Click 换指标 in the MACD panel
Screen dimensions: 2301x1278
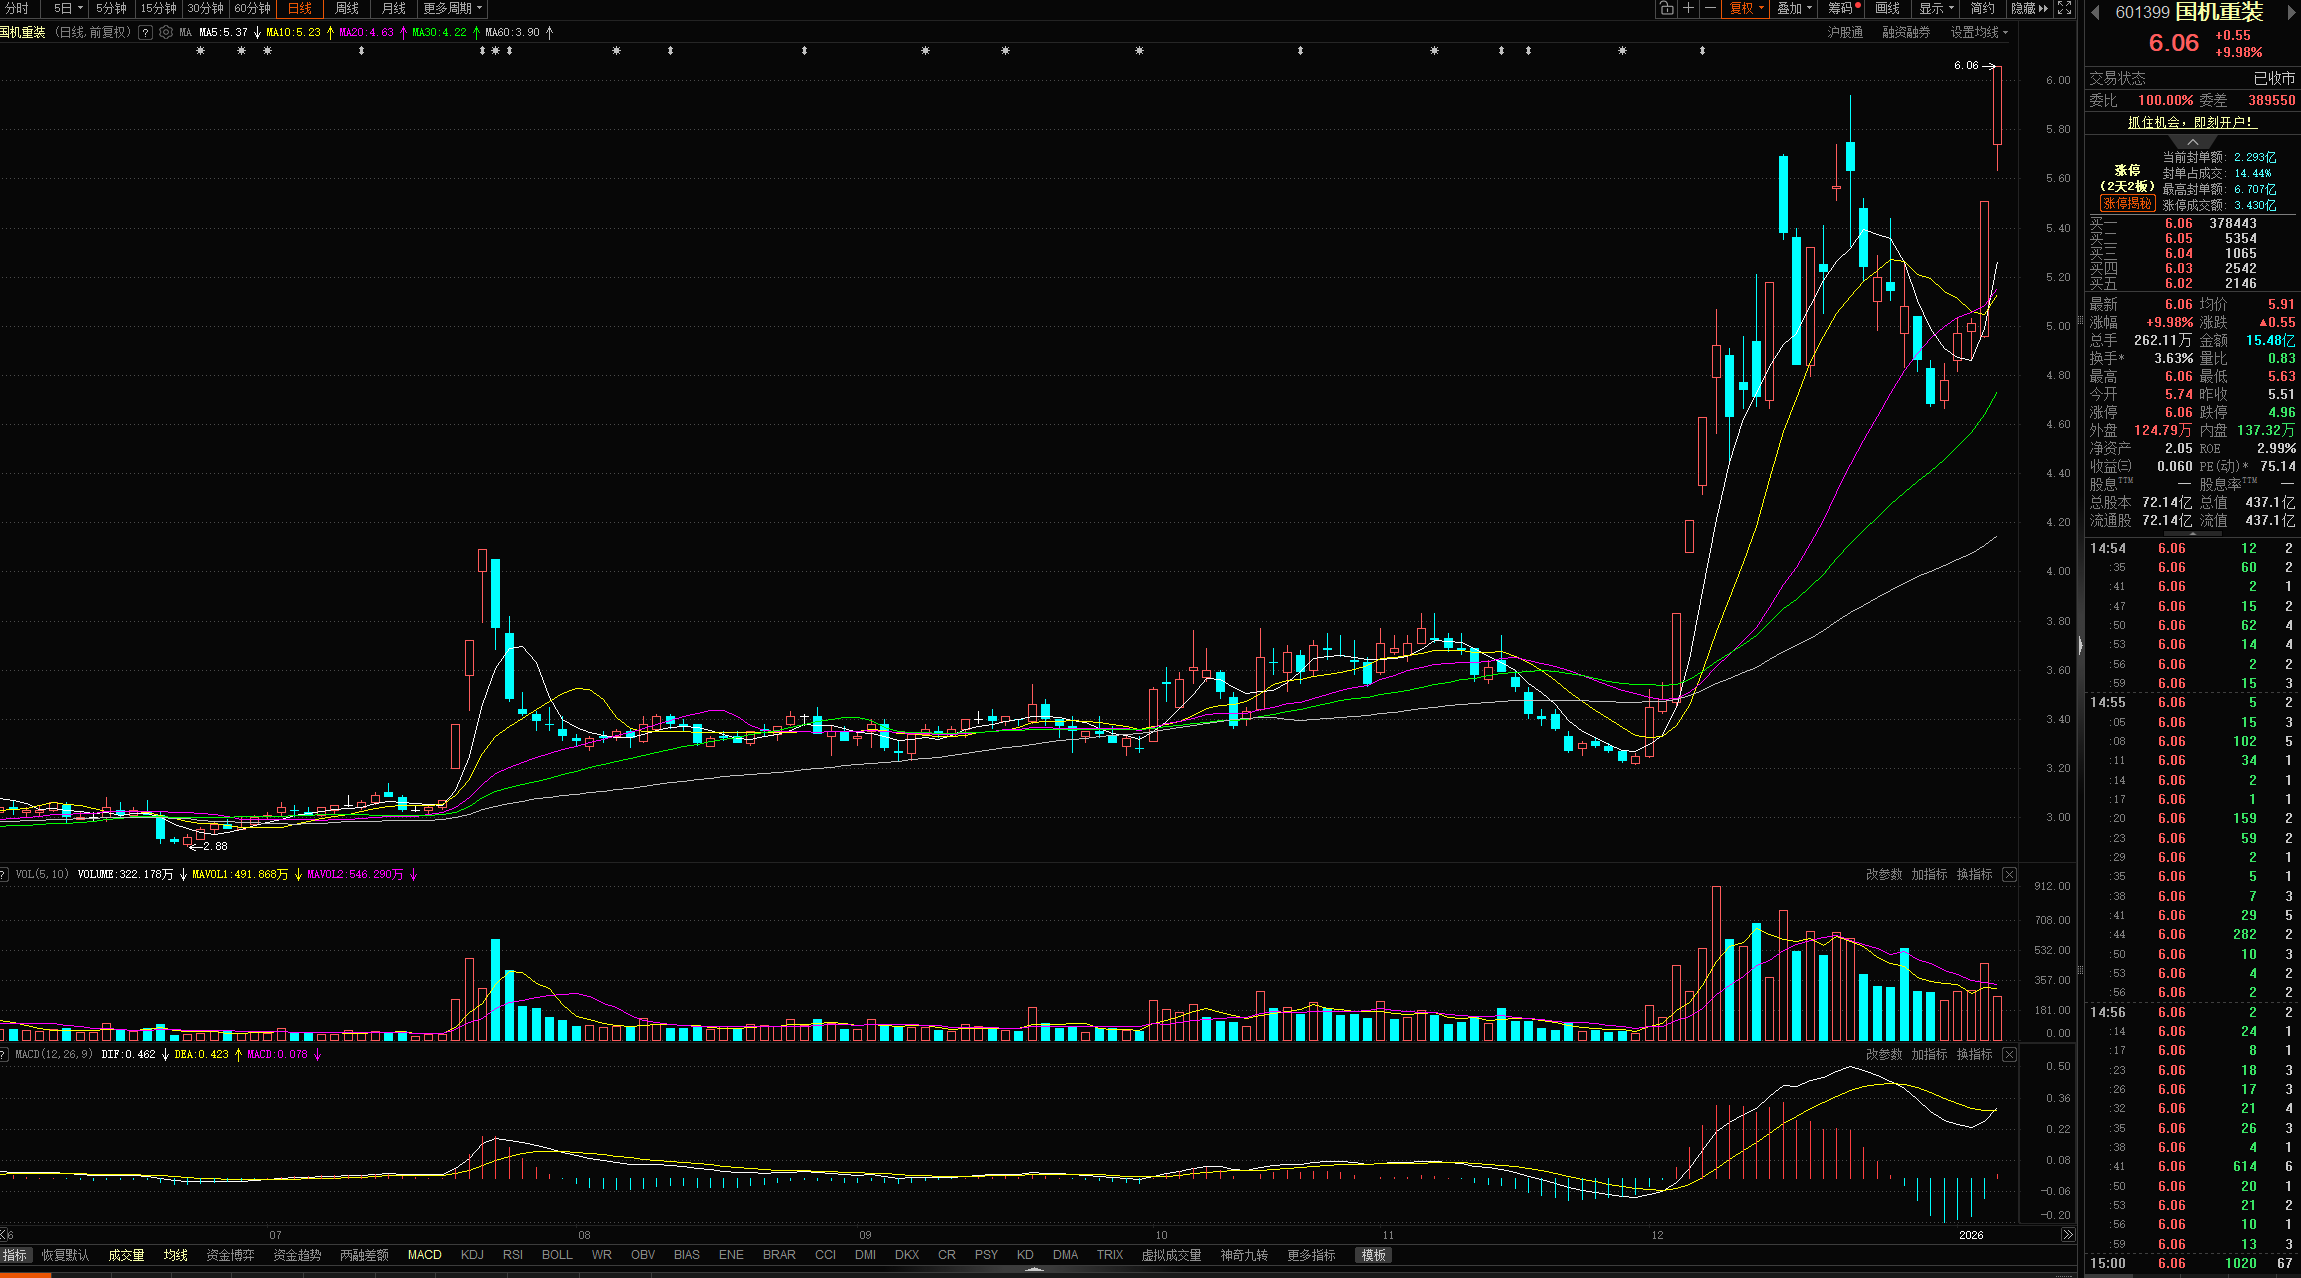point(1974,1054)
